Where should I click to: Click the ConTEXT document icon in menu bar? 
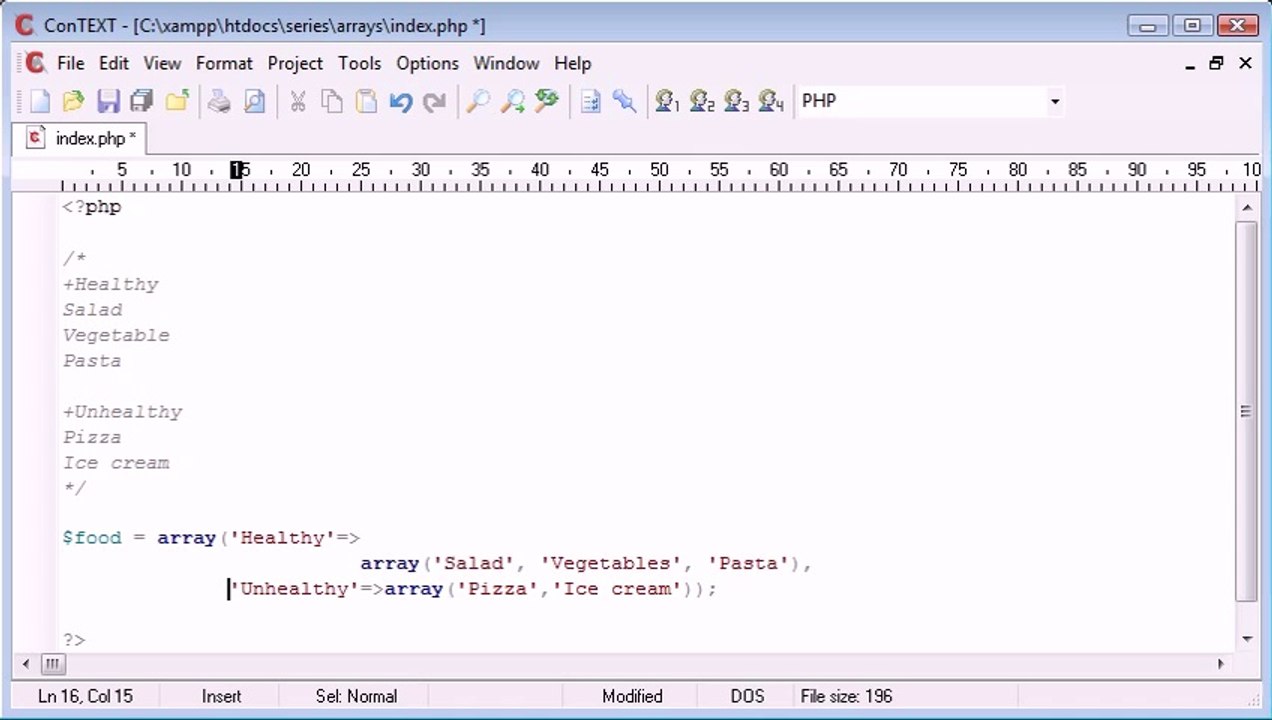click(35, 63)
